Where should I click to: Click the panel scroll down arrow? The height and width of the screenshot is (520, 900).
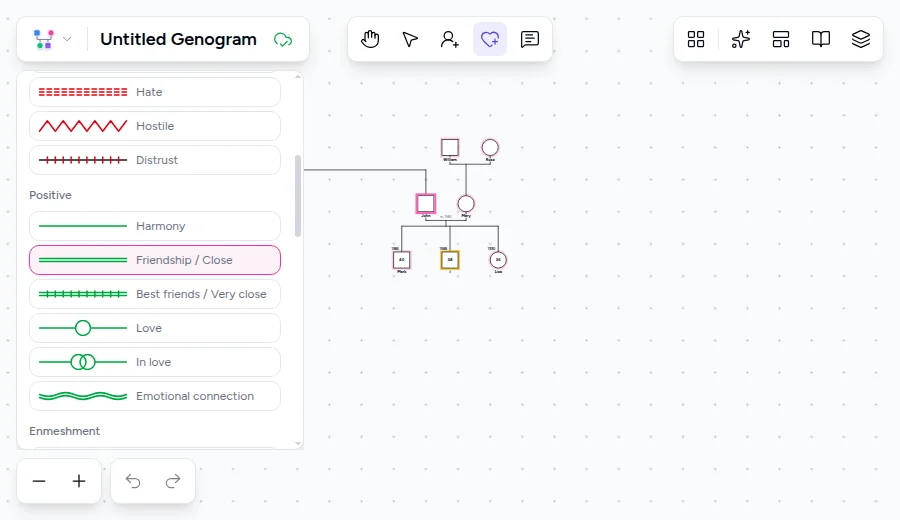pos(298,443)
